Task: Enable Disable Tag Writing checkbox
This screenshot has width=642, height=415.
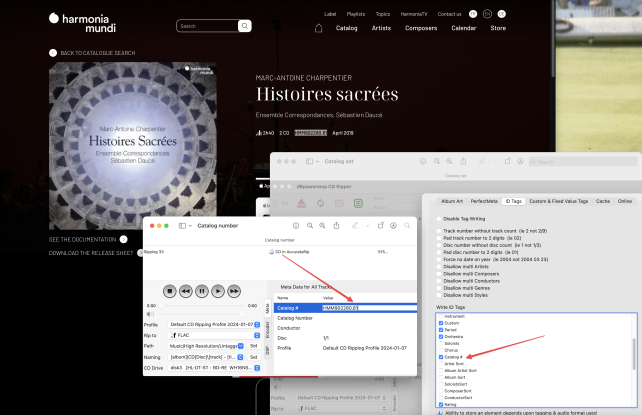Action: [439, 219]
